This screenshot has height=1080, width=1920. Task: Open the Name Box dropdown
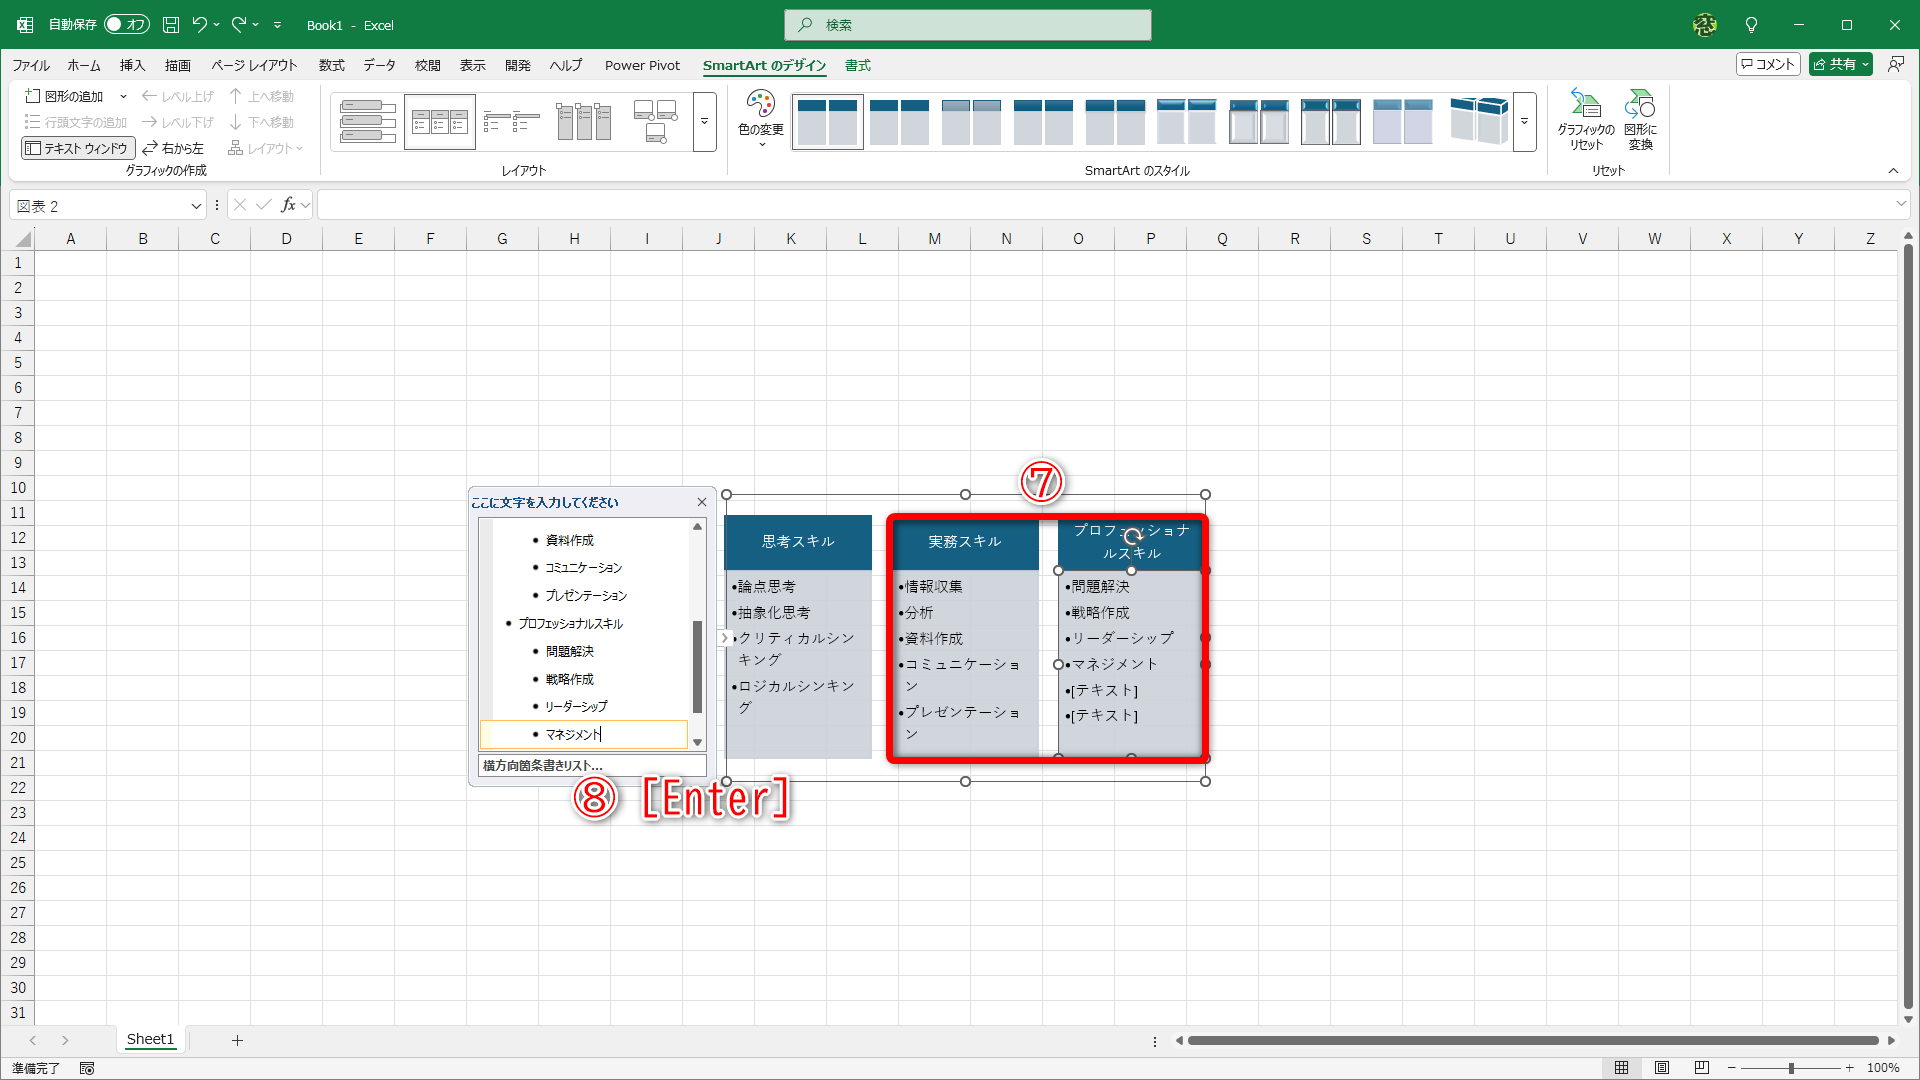pos(196,206)
